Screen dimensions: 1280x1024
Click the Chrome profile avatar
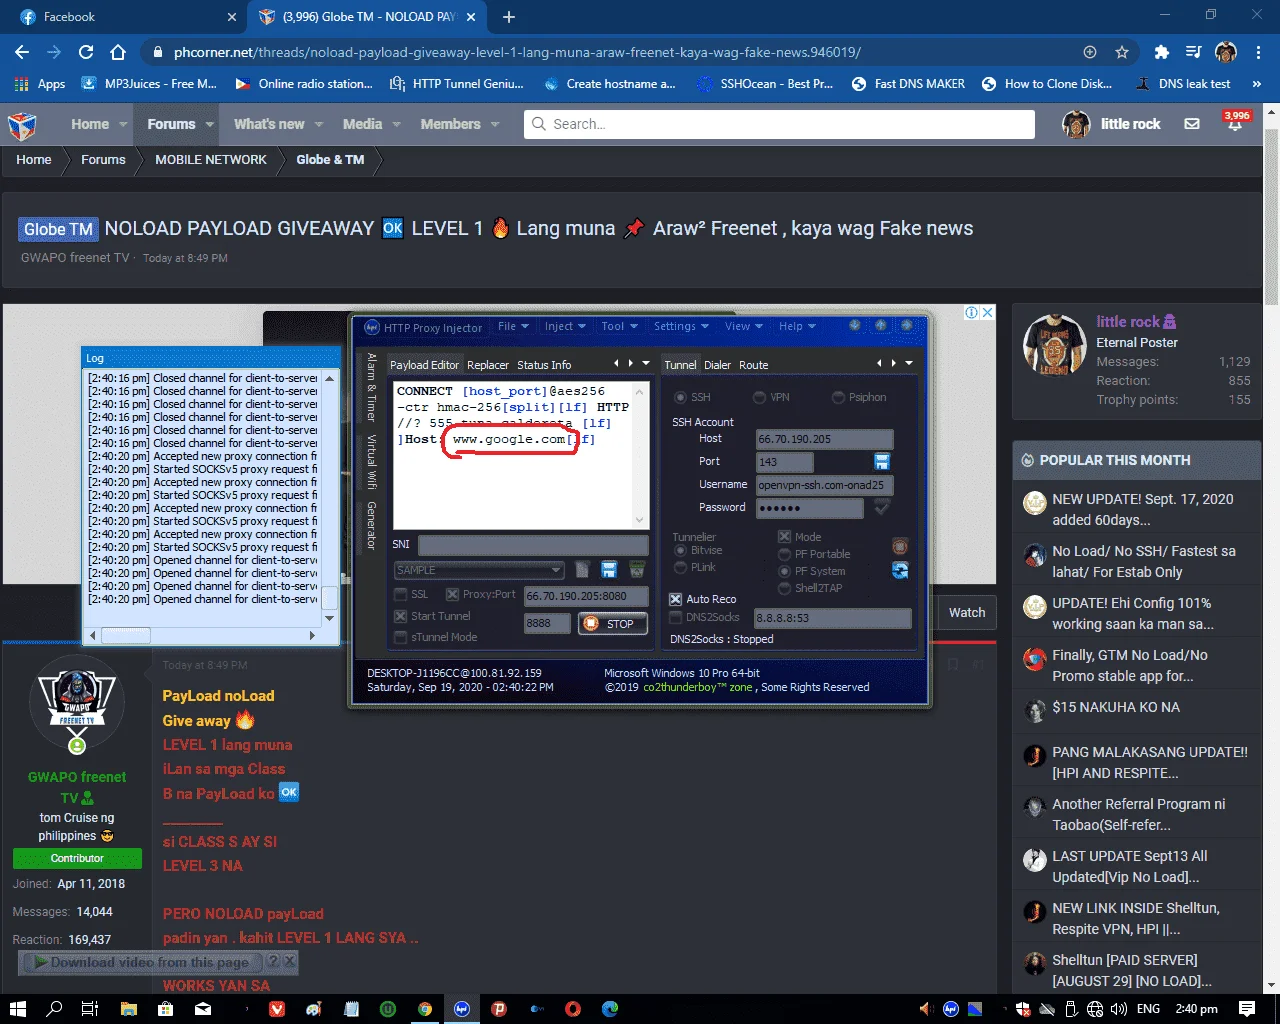pyautogui.click(x=1226, y=52)
